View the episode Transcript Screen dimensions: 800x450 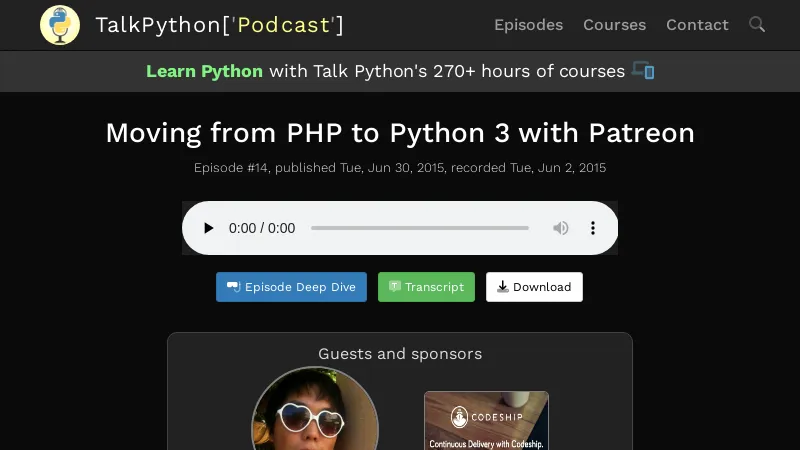(426, 287)
